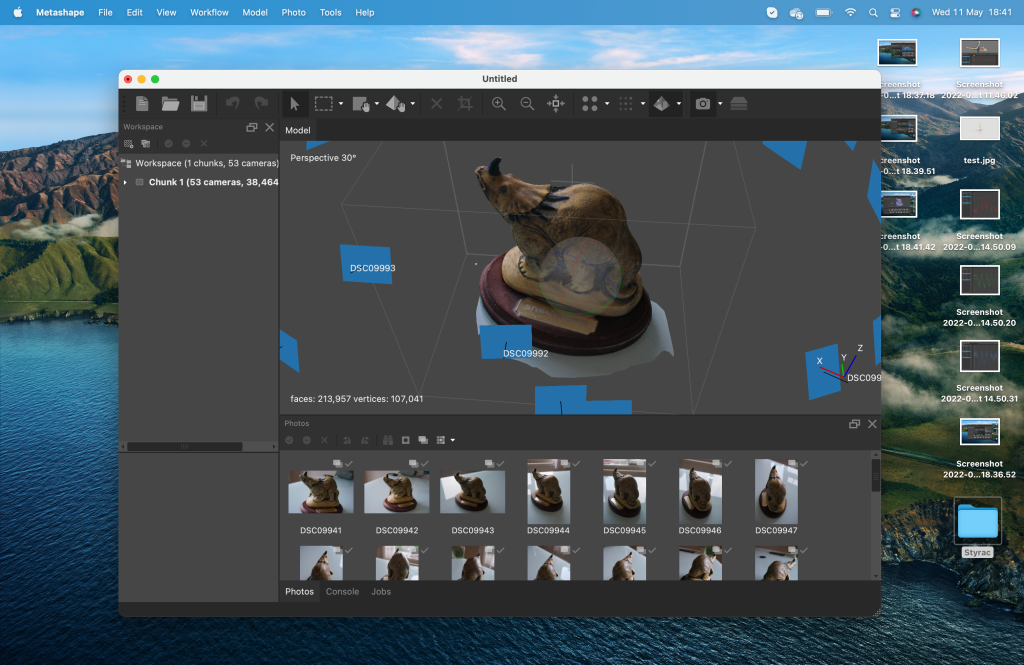The width and height of the screenshot is (1024, 665).
Task: Uncheck the enable mark on DSC09941
Action: [346, 461]
